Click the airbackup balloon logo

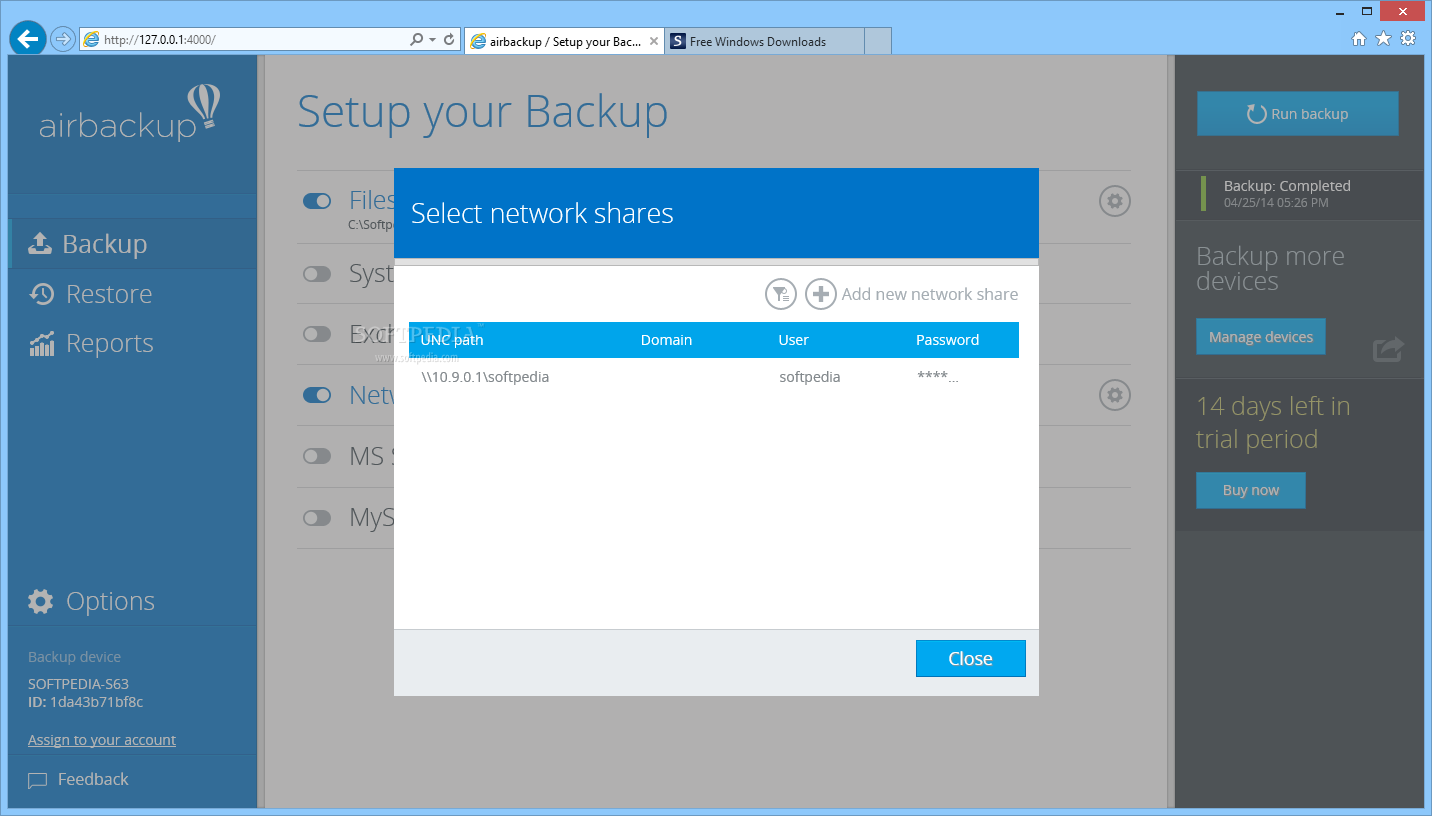(x=130, y=113)
